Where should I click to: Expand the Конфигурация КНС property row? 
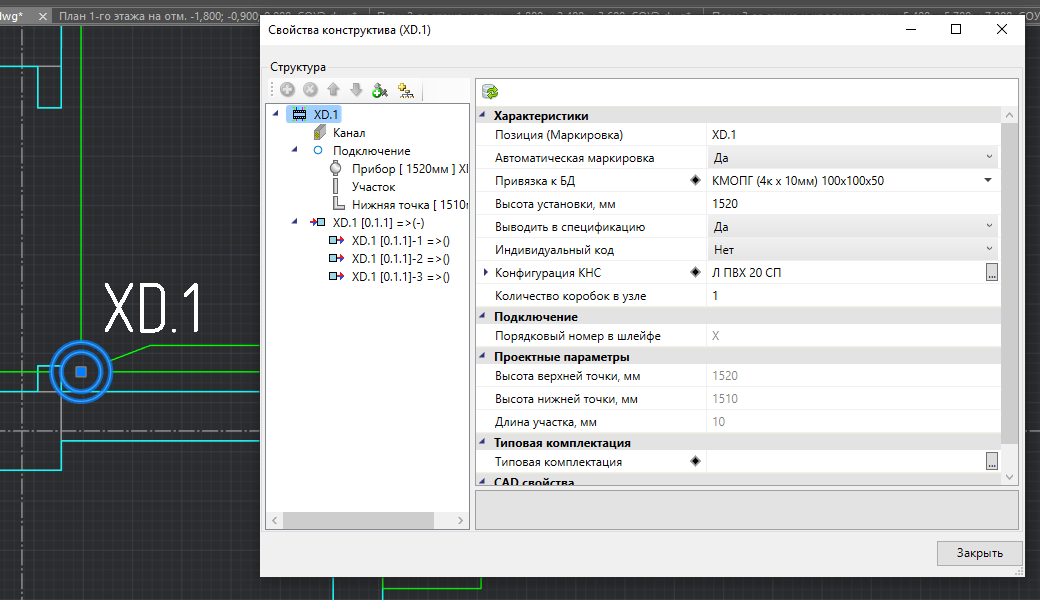point(486,273)
